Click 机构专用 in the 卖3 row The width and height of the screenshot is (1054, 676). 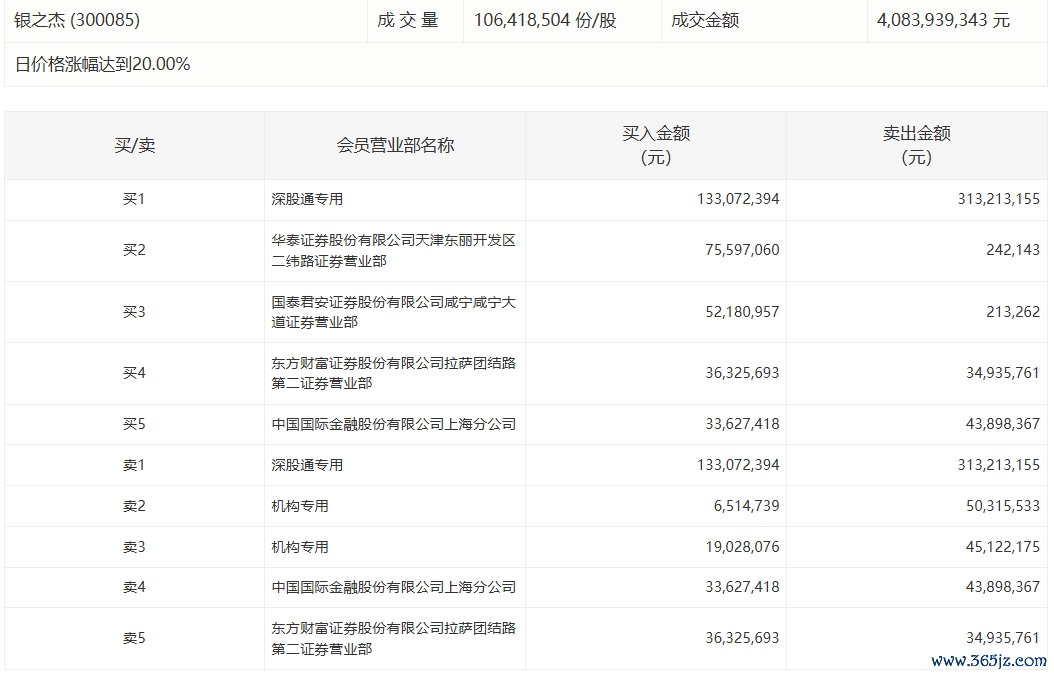pyautogui.click(x=300, y=548)
